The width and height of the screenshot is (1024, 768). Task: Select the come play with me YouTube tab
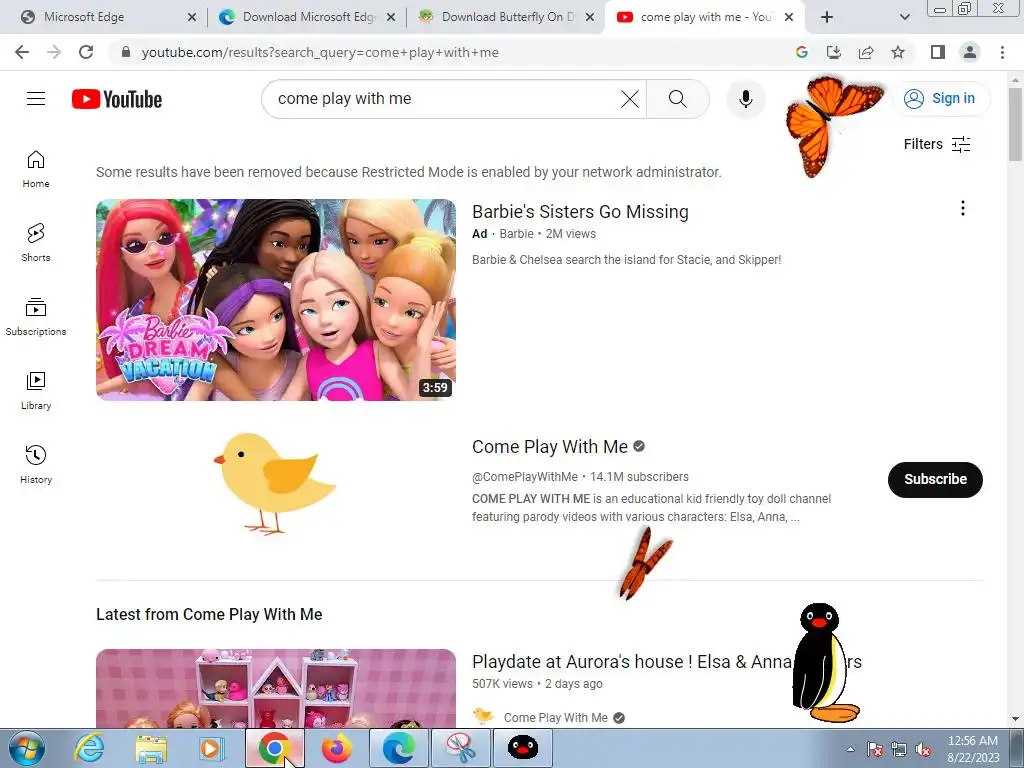point(705,17)
